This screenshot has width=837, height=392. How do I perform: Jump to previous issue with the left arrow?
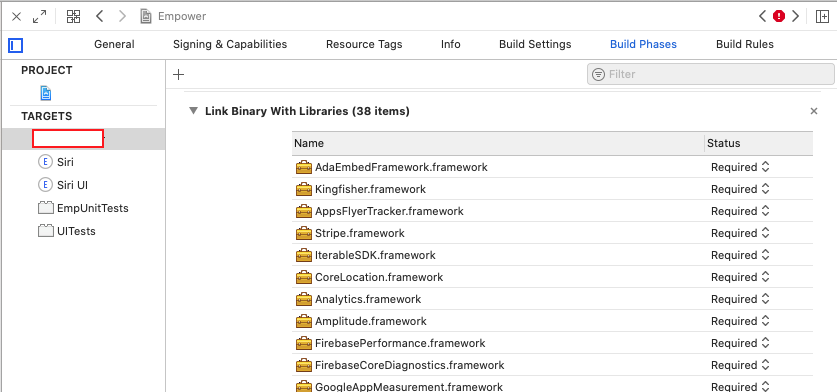(x=762, y=17)
